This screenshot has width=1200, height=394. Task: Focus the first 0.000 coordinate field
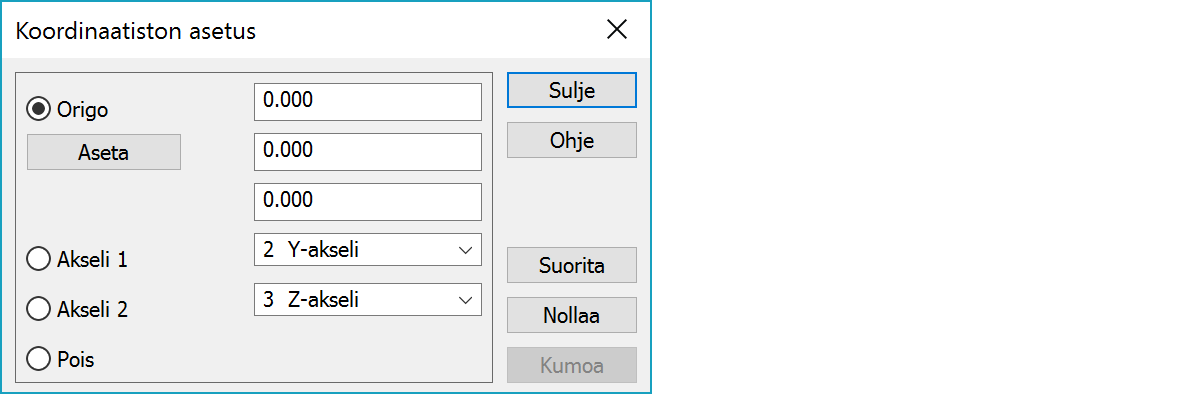tap(368, 101)
